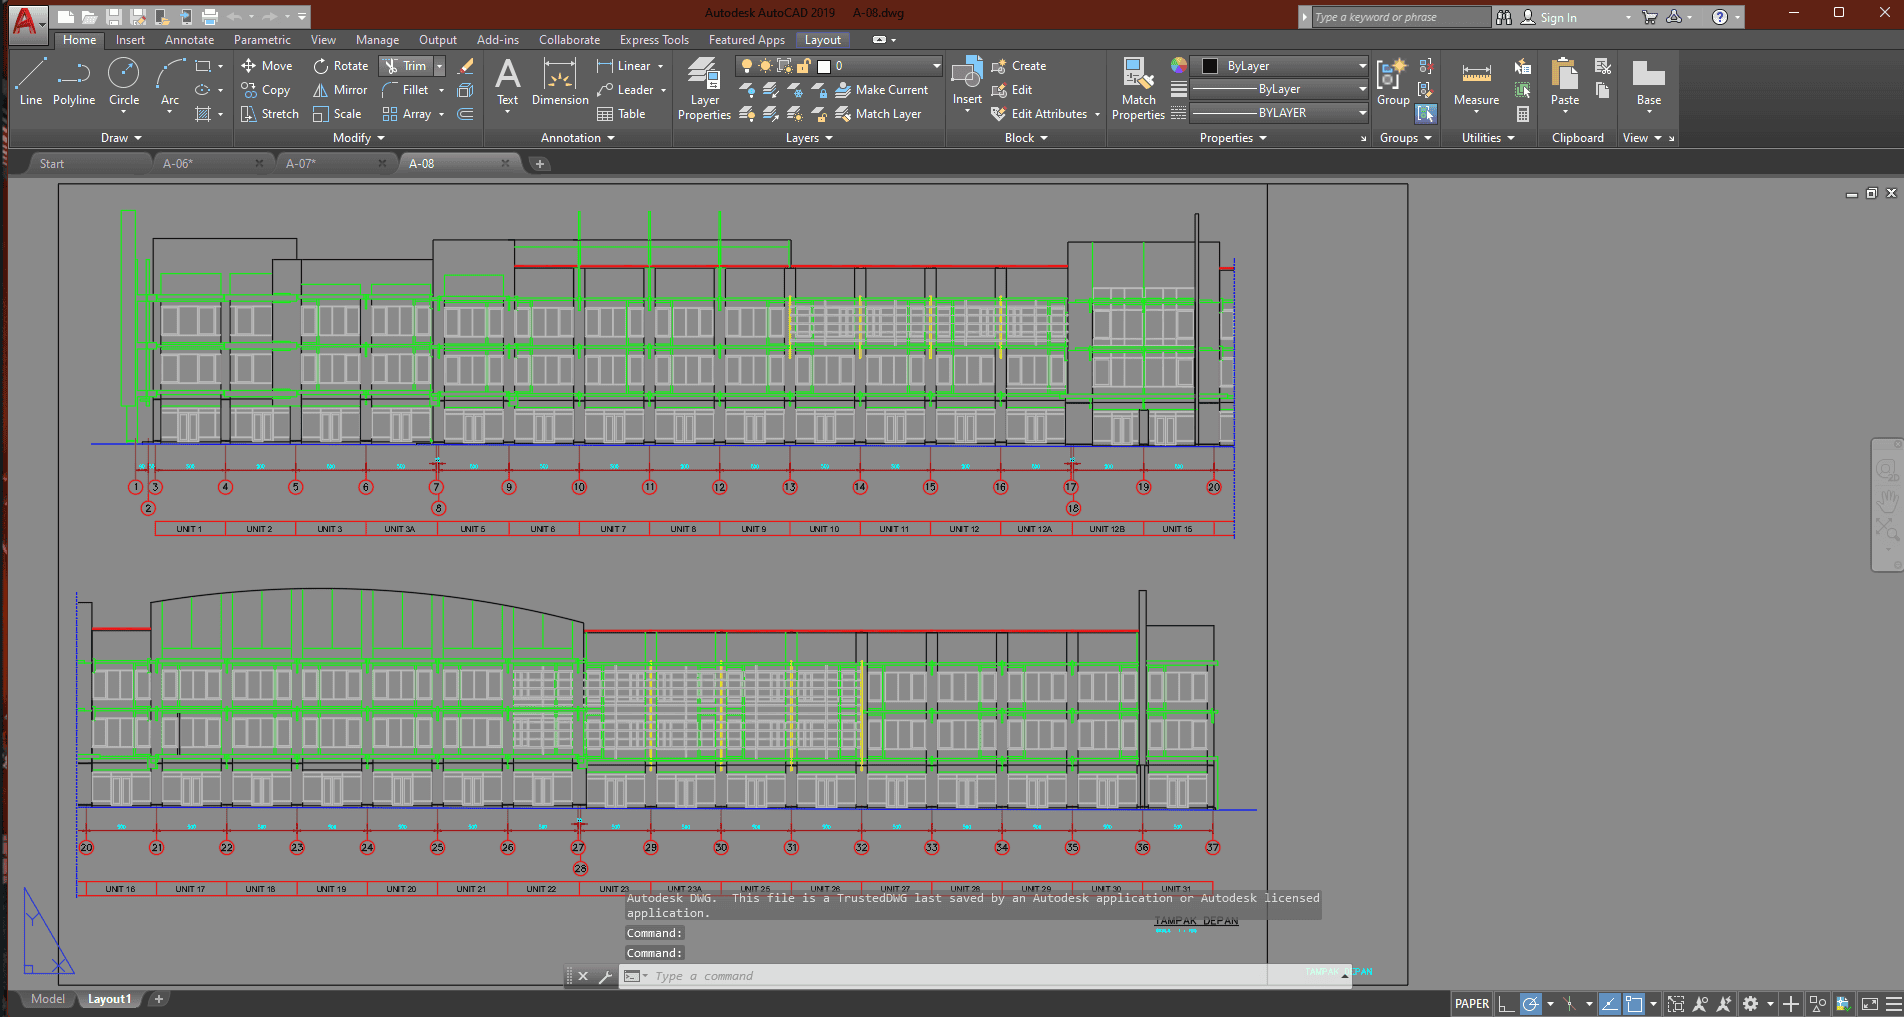Expand the Modify panel
Screen dimensions: 1904x1017
(x=358, y=138)
